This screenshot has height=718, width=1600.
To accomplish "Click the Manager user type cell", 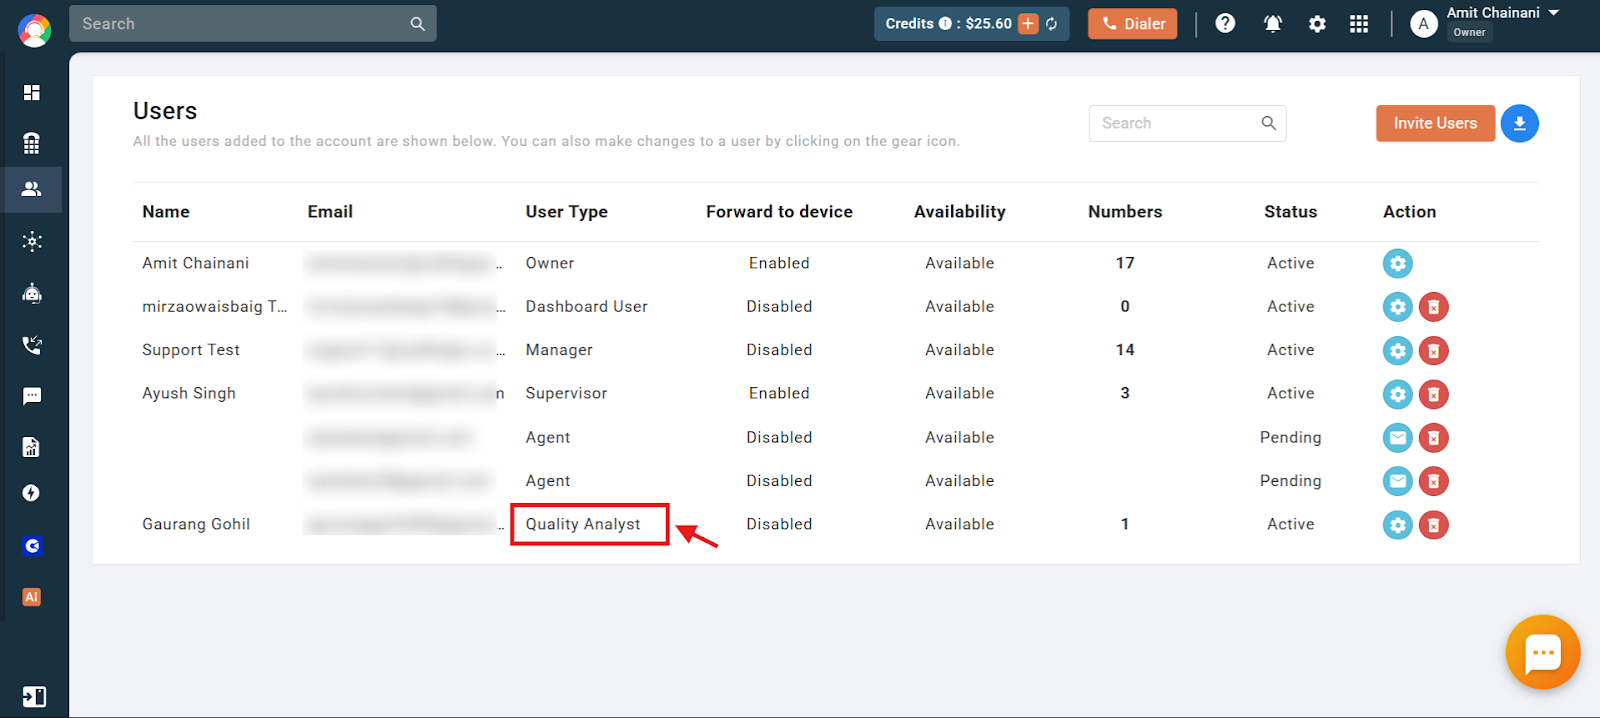I will 559,350.
